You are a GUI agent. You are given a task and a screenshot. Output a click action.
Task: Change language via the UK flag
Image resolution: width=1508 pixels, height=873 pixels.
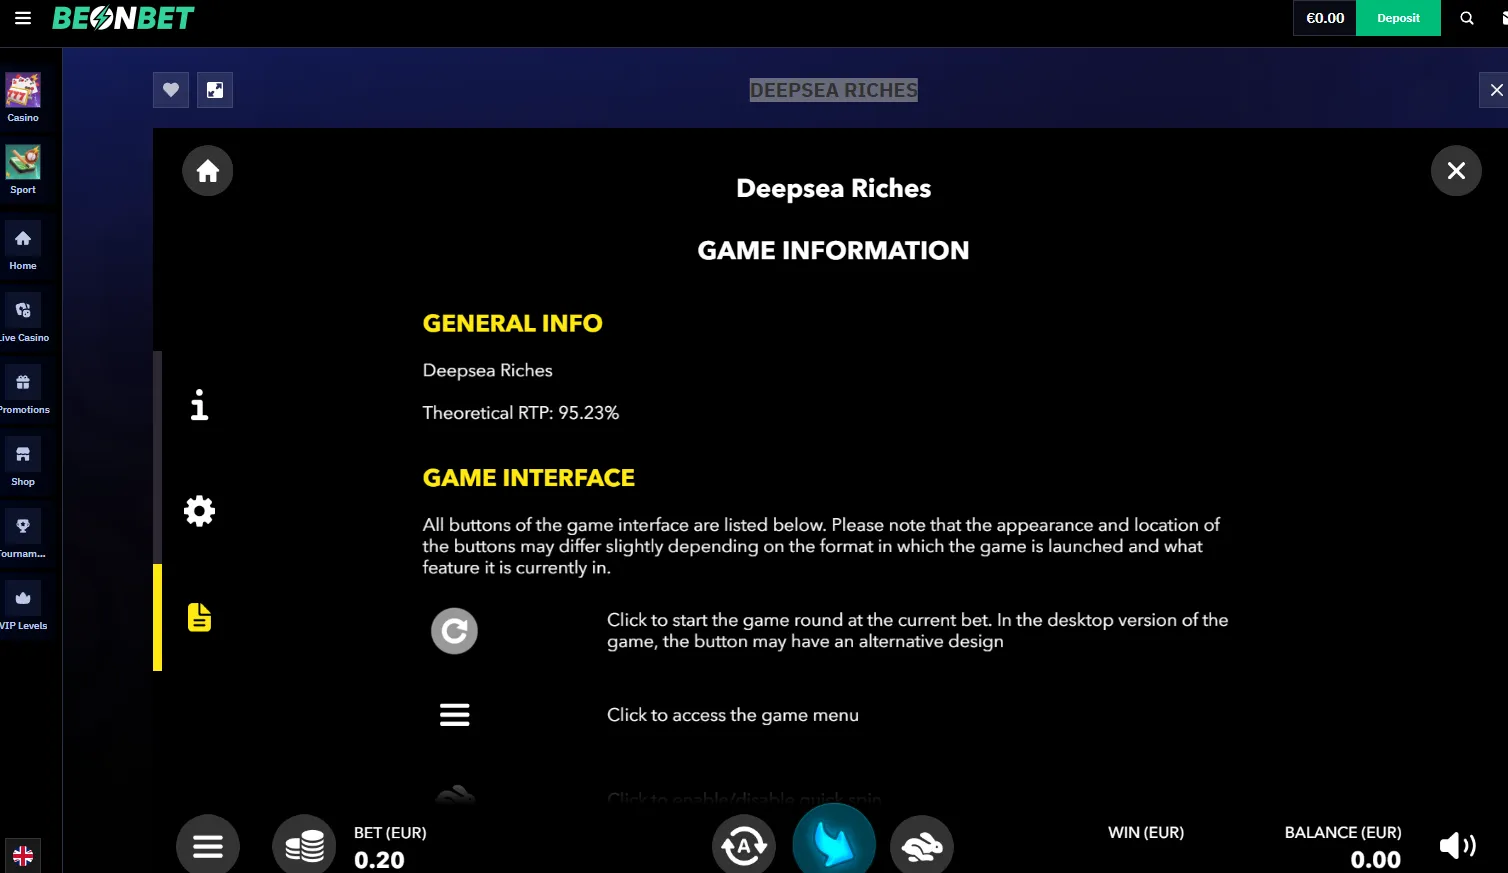pyautogui.click(x=23, y=856)
